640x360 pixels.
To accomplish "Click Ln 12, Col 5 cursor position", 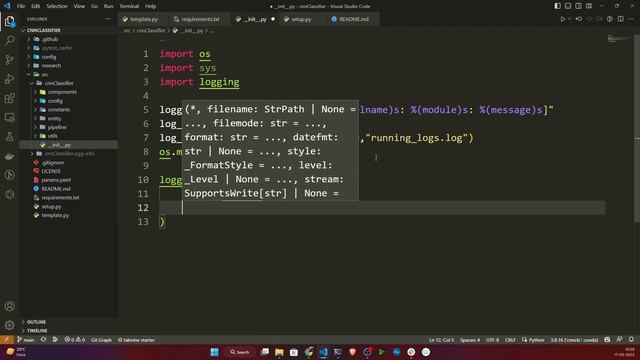I will tap(441, 340).
